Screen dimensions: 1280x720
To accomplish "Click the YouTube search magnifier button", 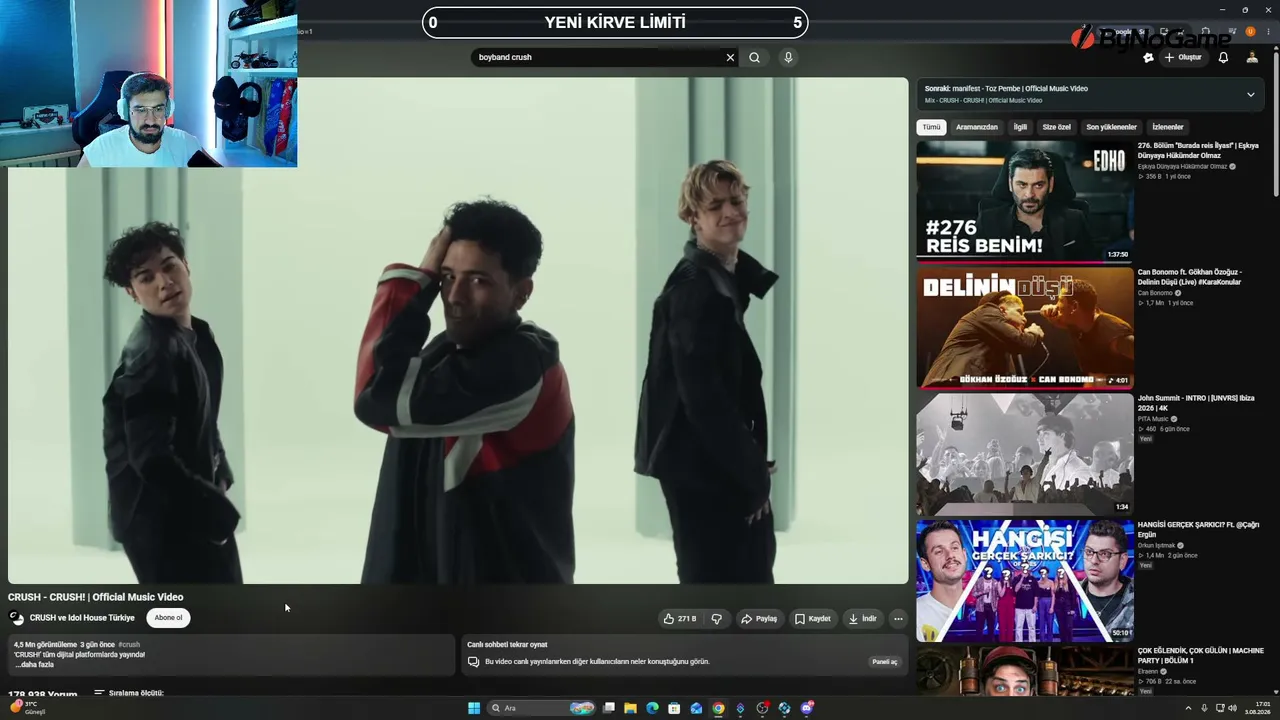I will coord(754,57).
